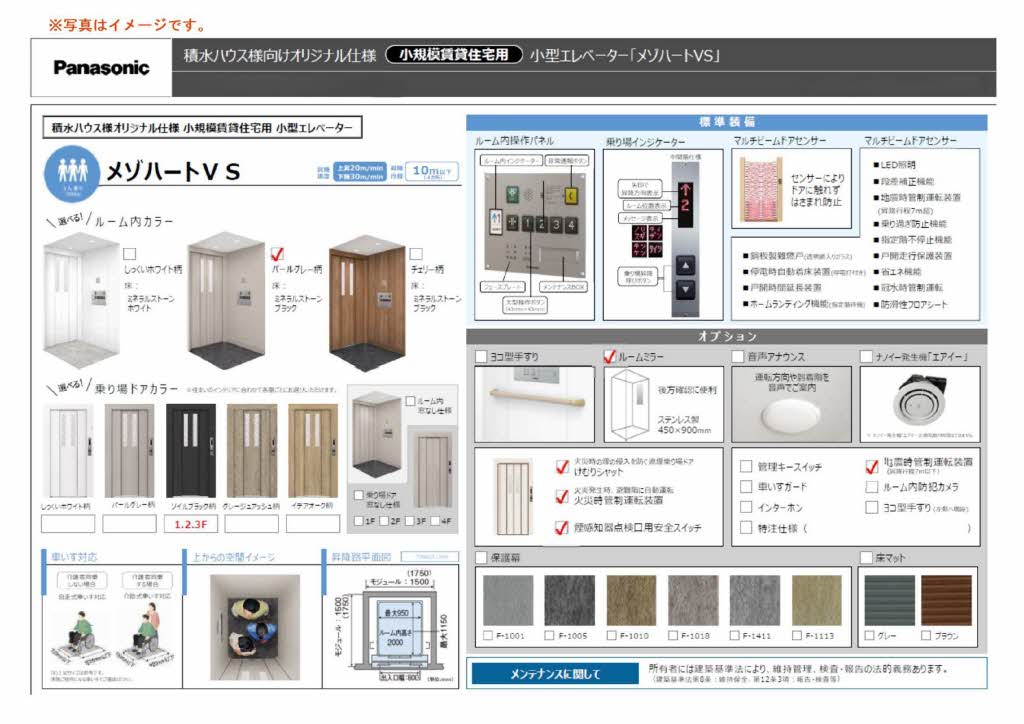This screenshot has width=1024, height=724.
Task: Uncheck the パールグレー柄 room color box
Action: [277, 254]
